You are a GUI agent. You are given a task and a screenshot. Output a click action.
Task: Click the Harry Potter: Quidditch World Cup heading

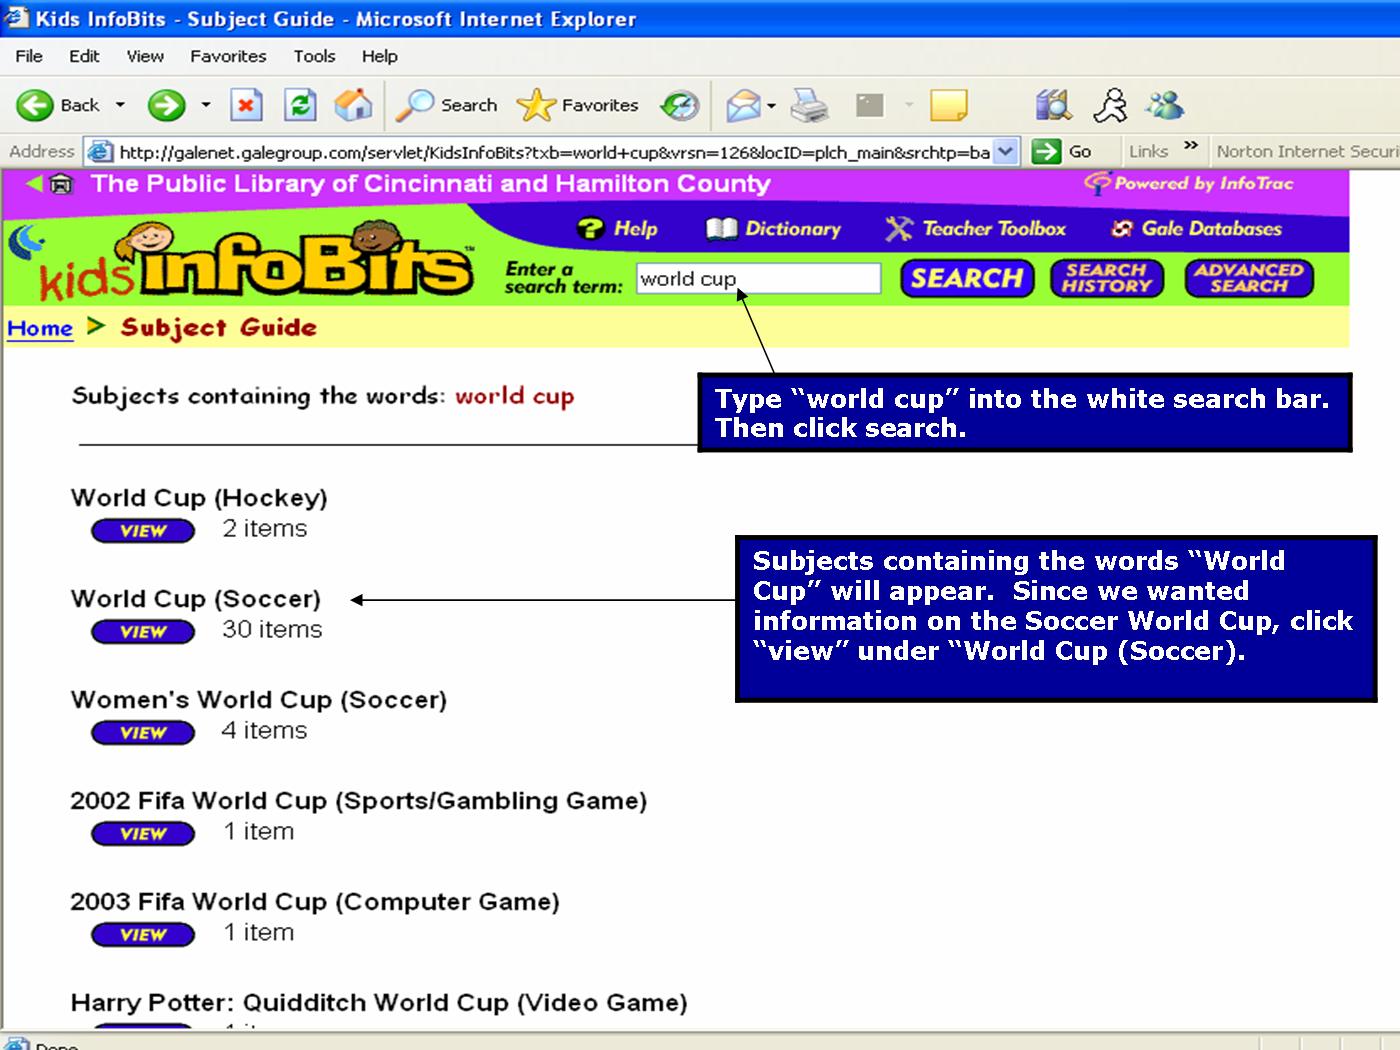coord(379,1003)
